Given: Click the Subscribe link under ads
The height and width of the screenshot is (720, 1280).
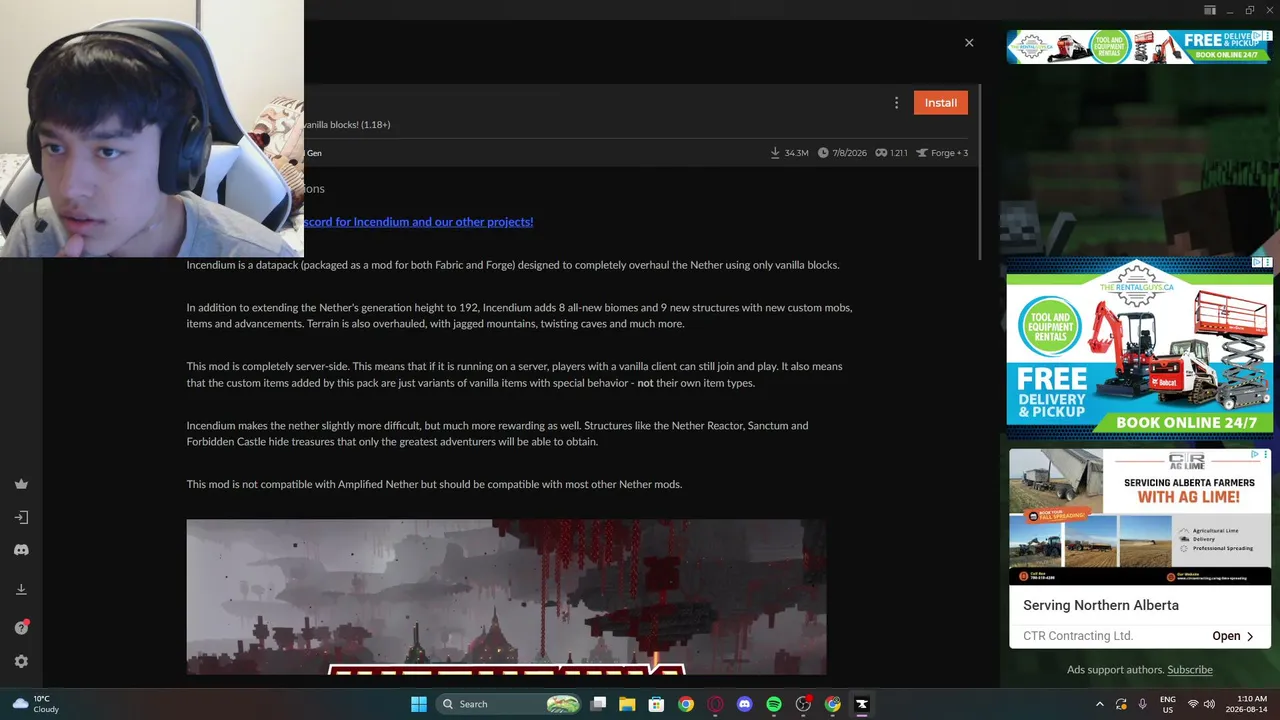Looking at the screenshot, I should point(1190,670).
